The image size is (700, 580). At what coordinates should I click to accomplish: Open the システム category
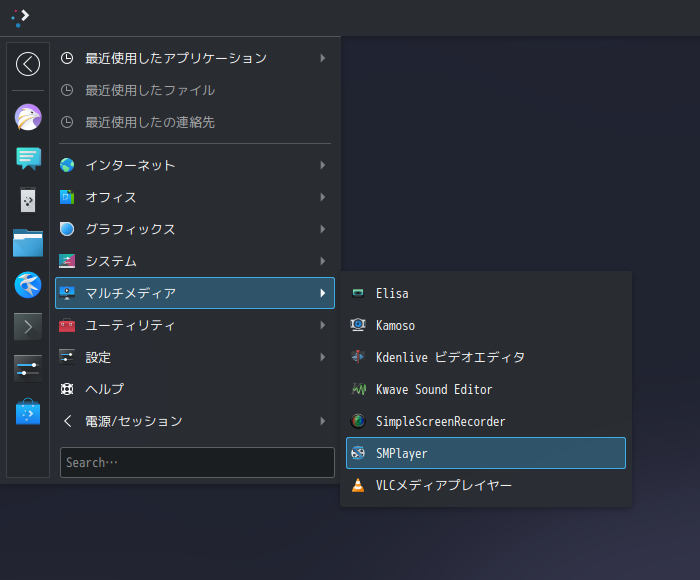pos(195,261)
